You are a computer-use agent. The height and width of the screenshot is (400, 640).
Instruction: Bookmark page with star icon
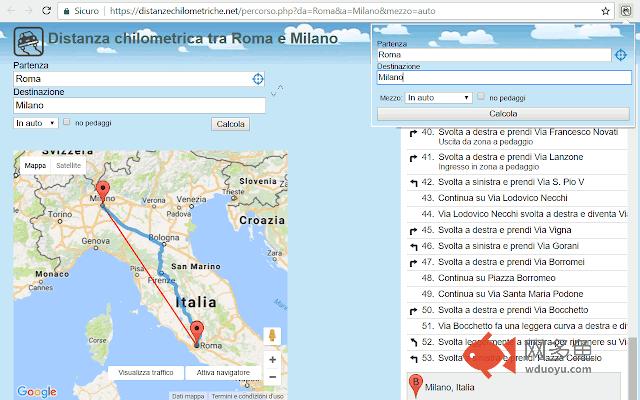point(606,9)
